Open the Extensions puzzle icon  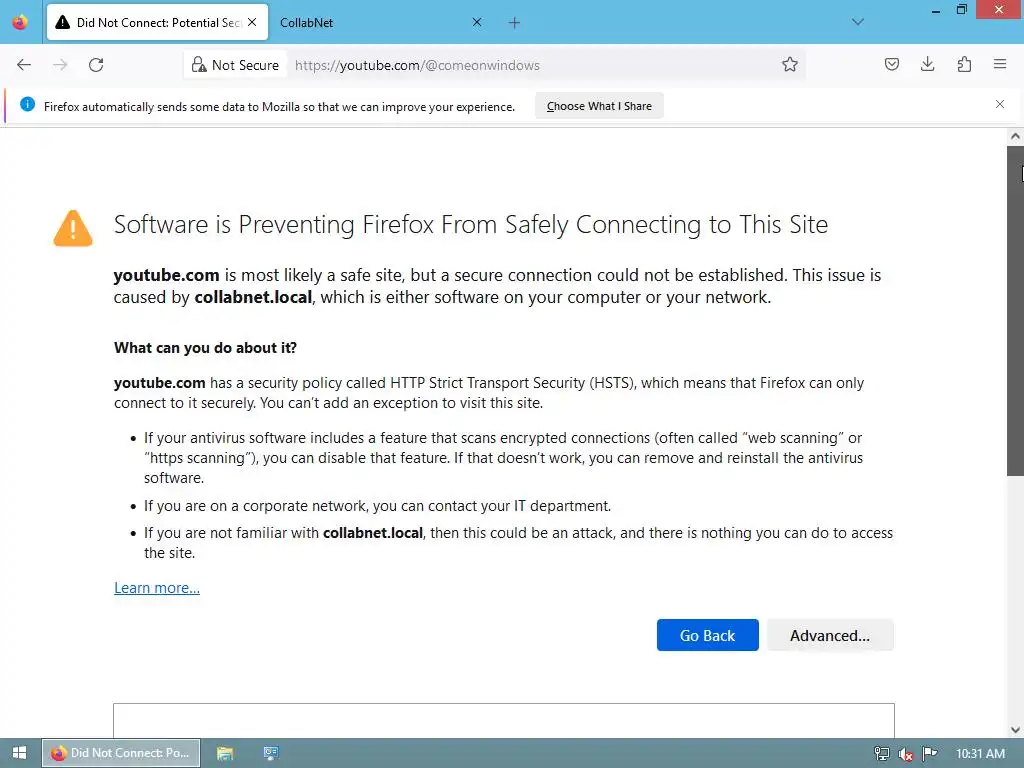pyautogui.click(x=964, y=64)
